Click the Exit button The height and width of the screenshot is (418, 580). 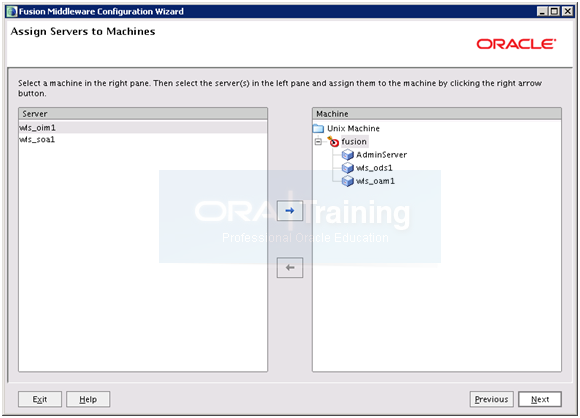tap(40, 400)
